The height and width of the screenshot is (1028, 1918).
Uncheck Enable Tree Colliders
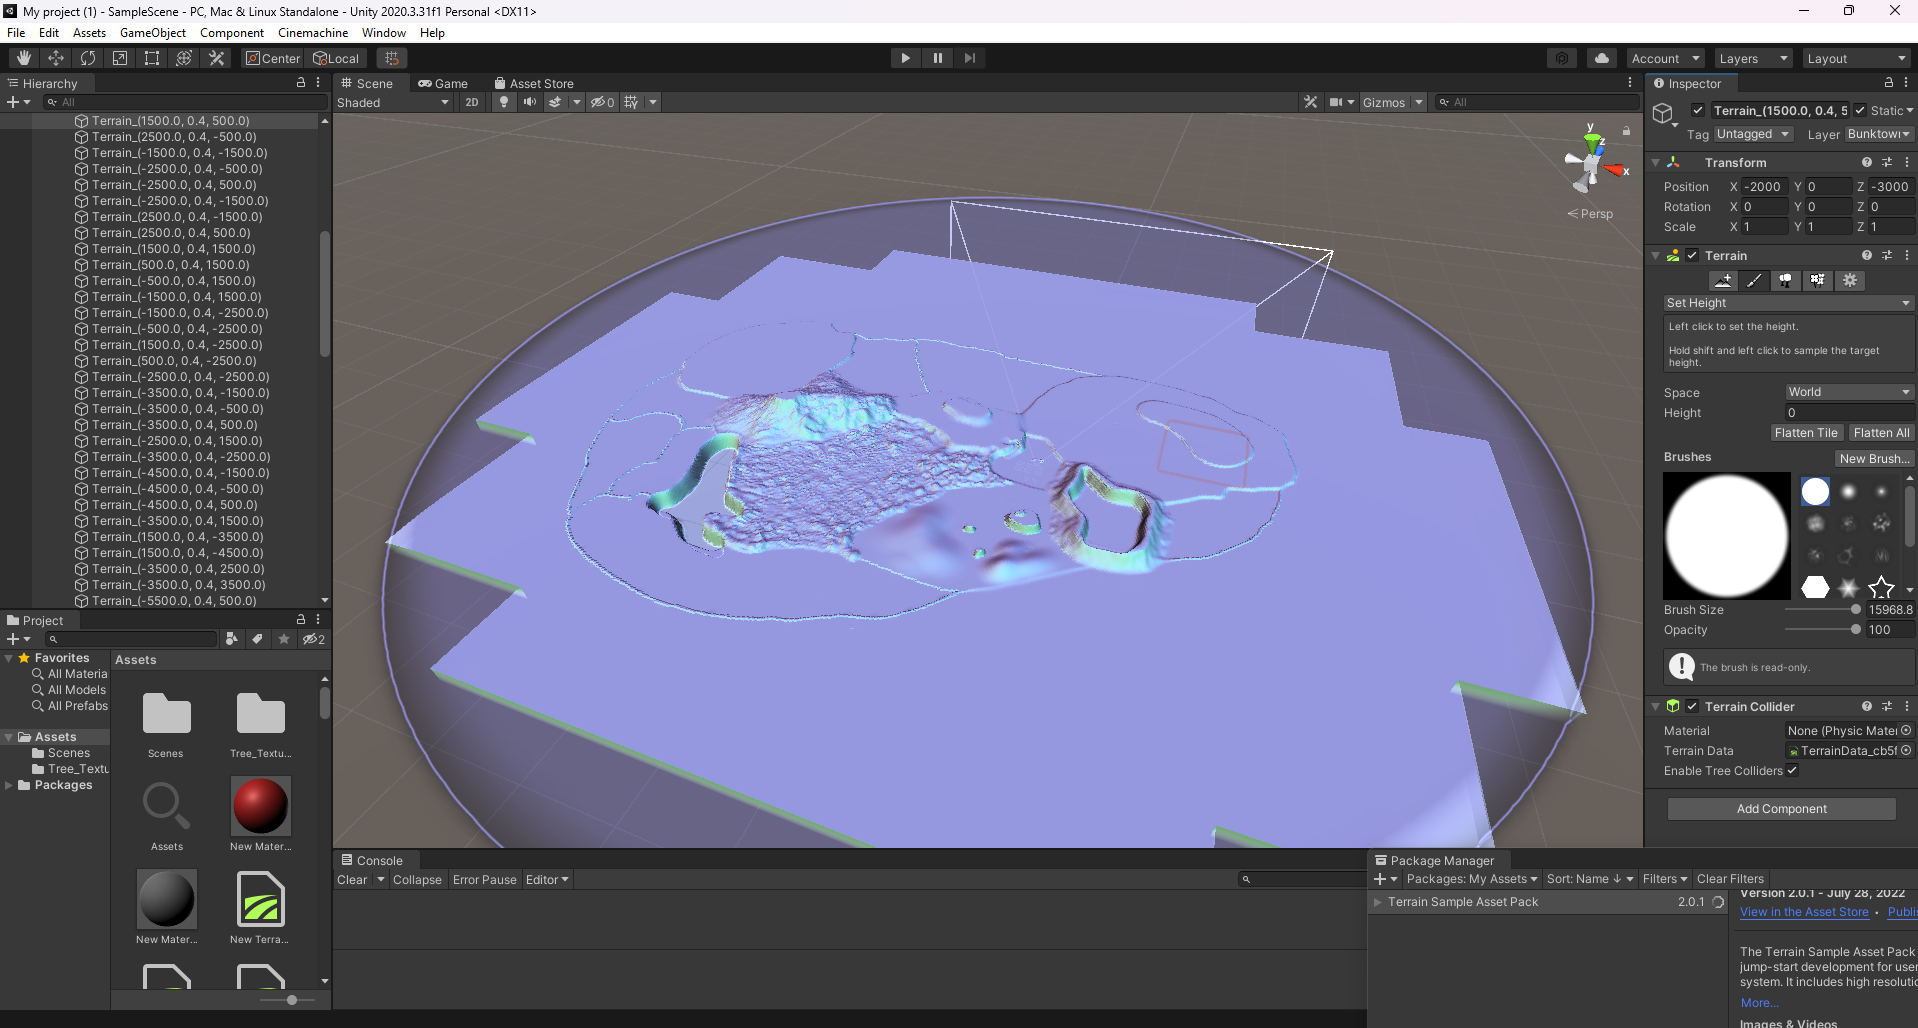(1792, 771)
